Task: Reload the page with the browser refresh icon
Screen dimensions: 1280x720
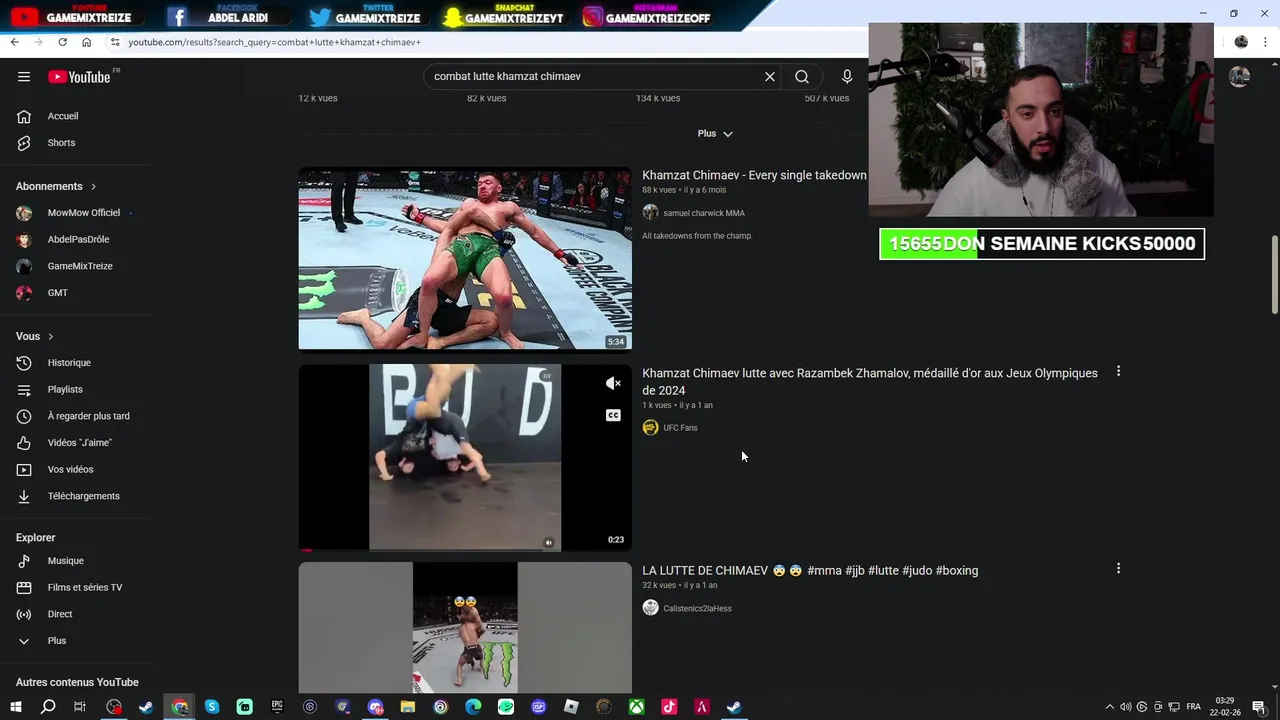Action: pyautogui.click(x=62, y=42)
